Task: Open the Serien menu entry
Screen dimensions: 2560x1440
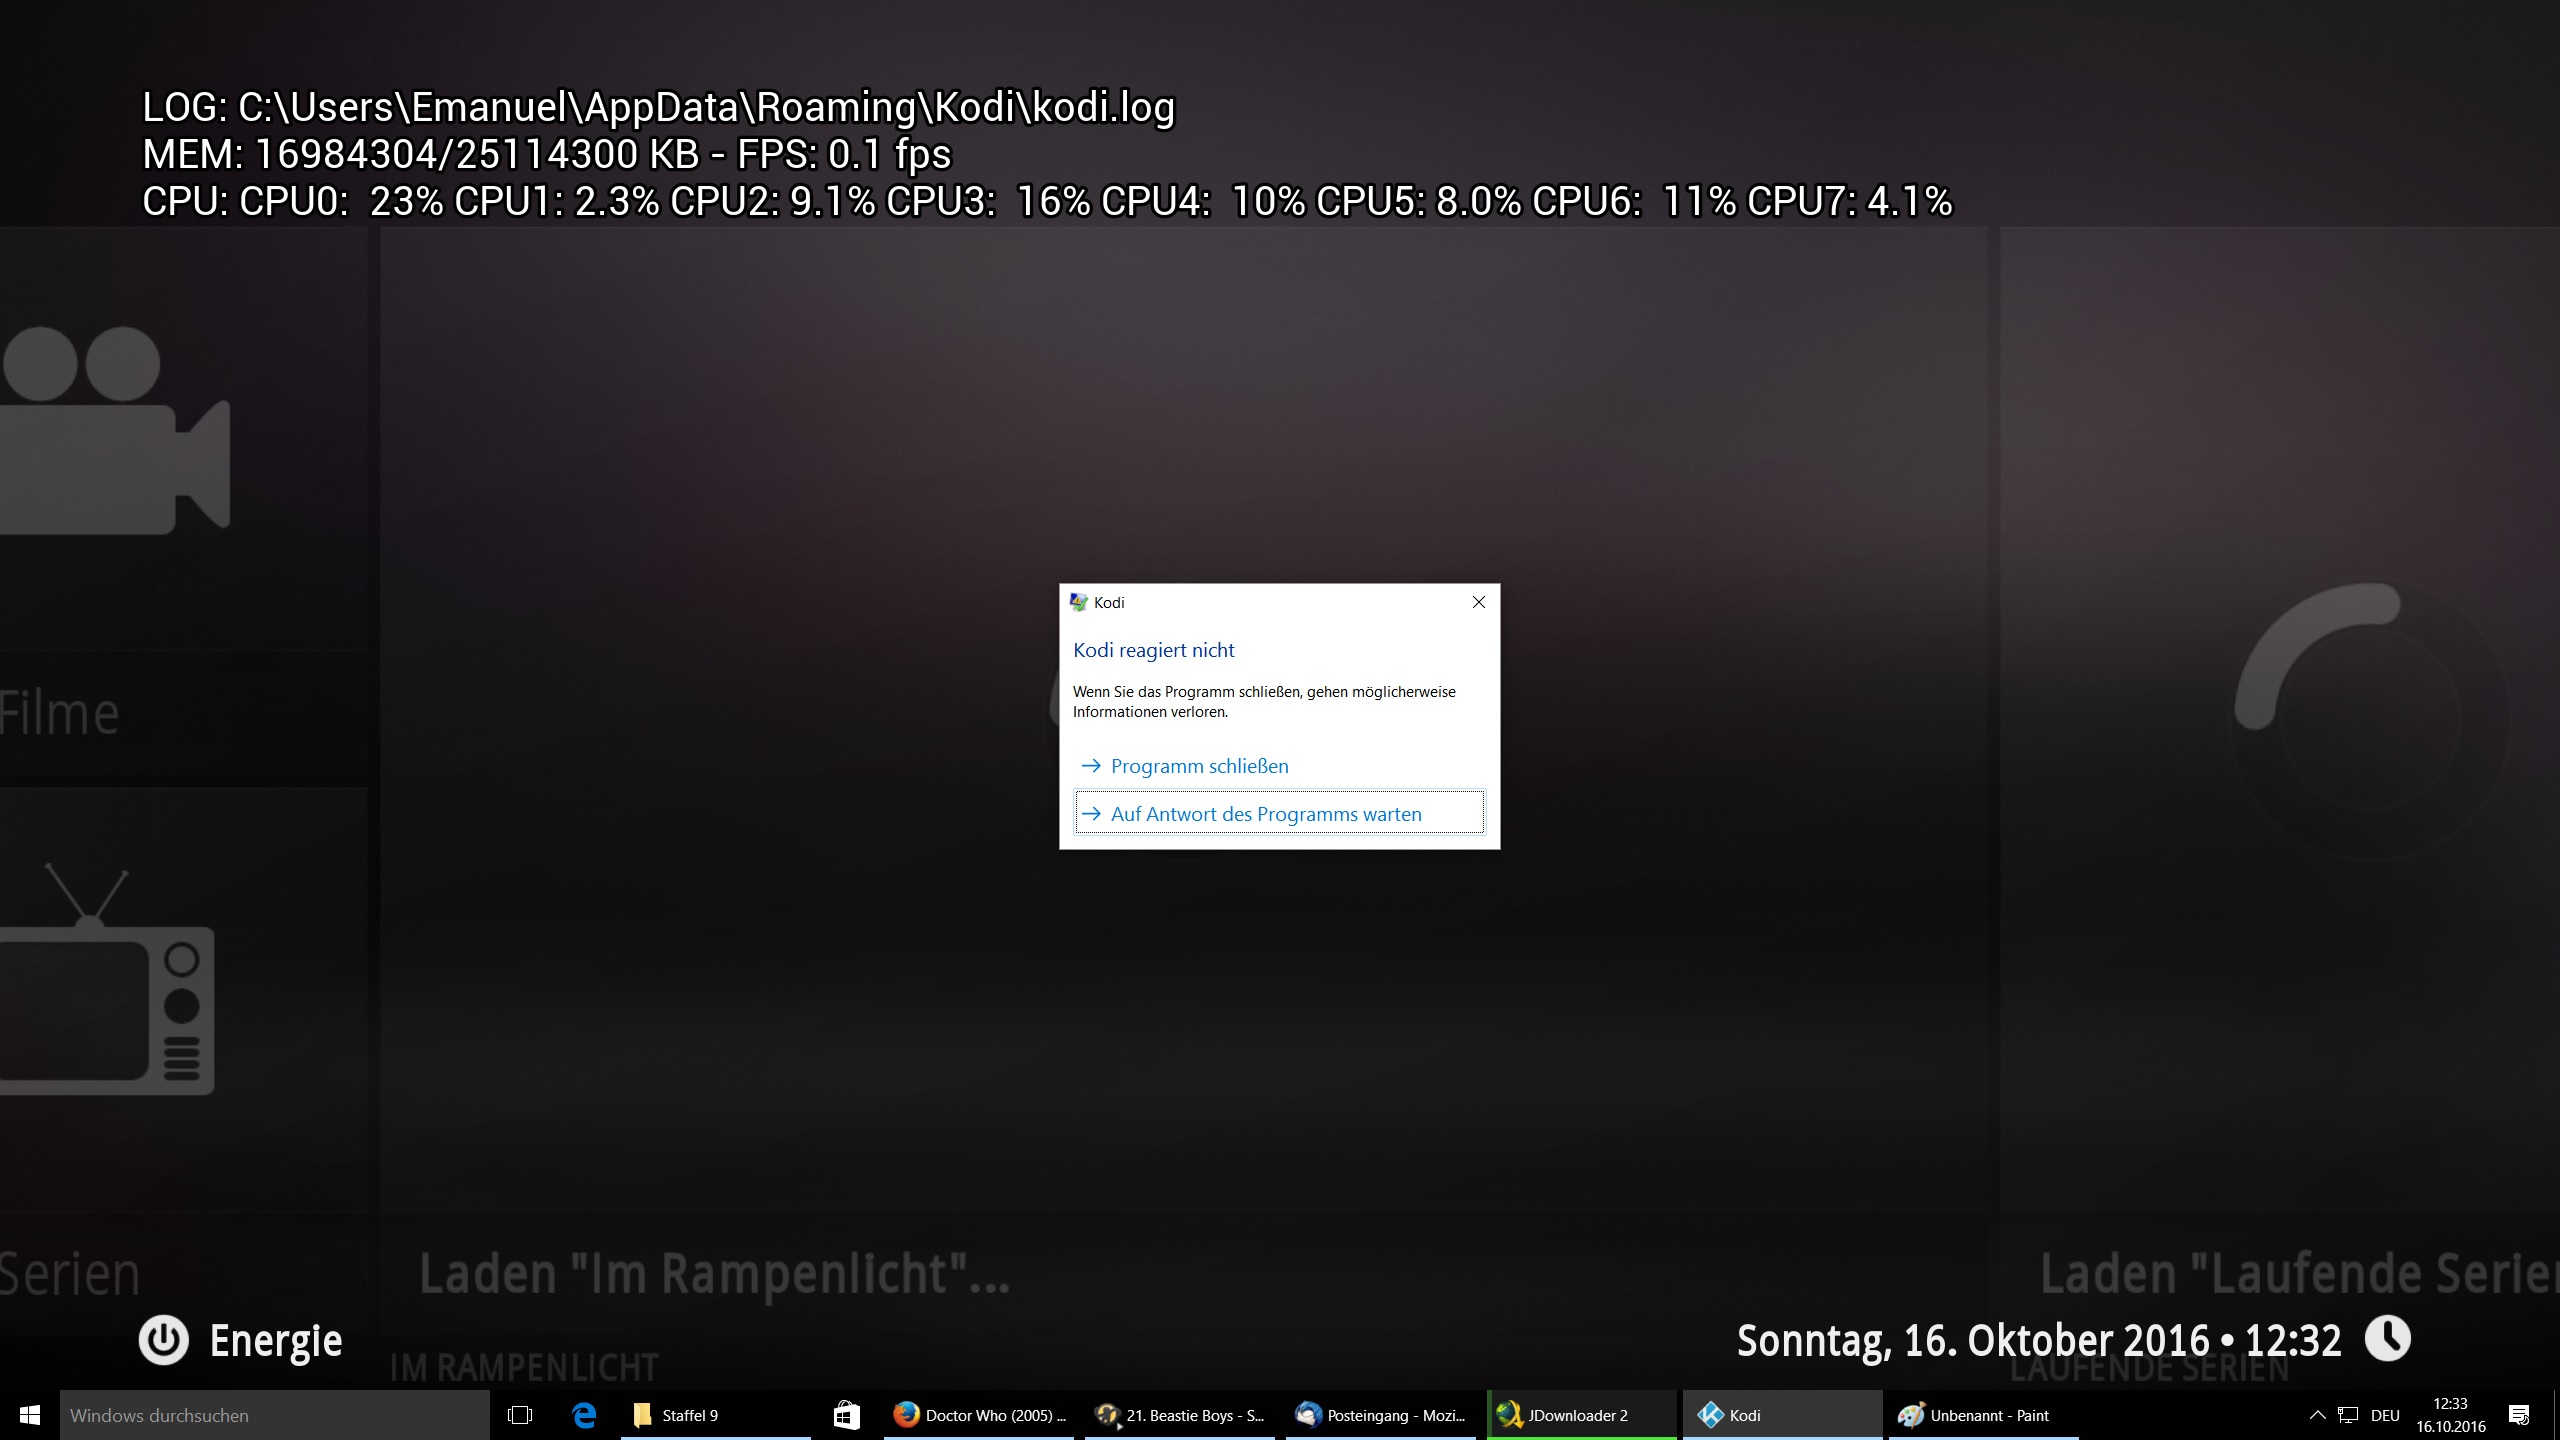Action: 69,1274
